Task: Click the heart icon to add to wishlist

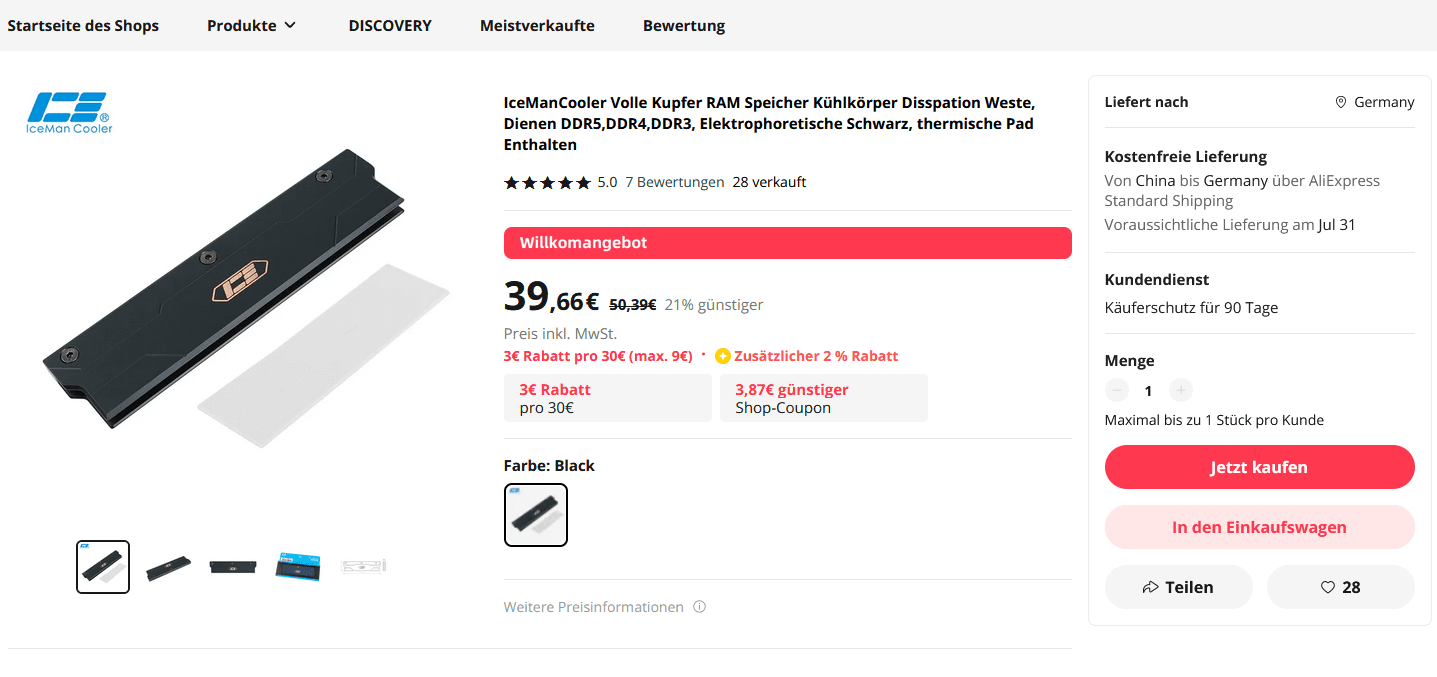Action: tap(1328, 587)
